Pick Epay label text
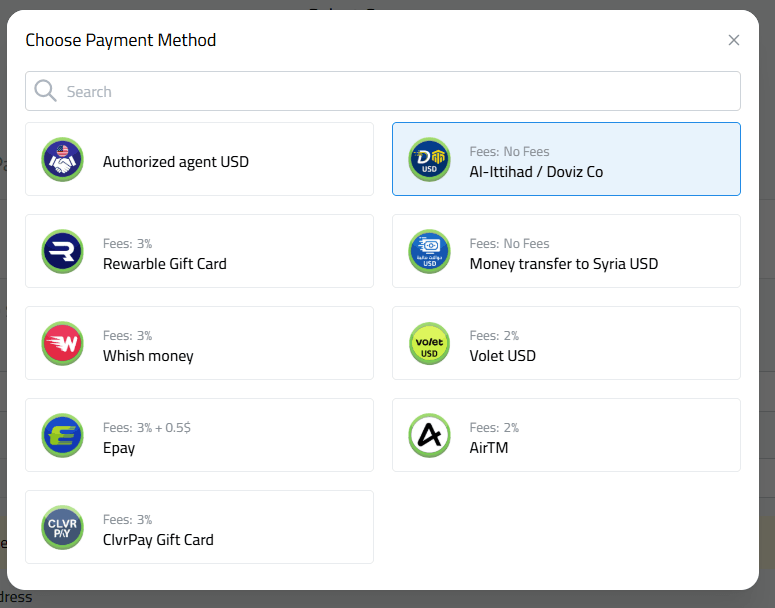The image size is (775, 608). [119, 448]
